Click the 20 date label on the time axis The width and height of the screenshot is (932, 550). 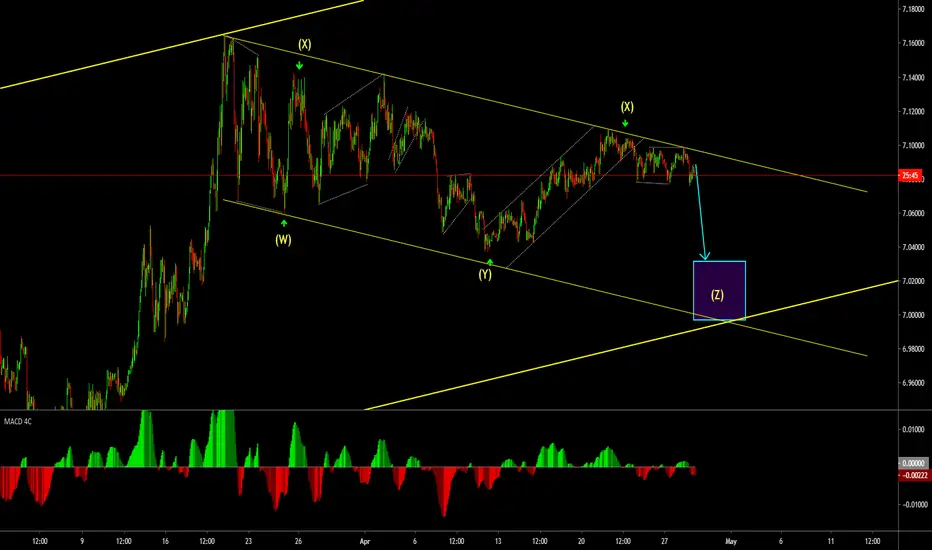[x=581, y=542]
